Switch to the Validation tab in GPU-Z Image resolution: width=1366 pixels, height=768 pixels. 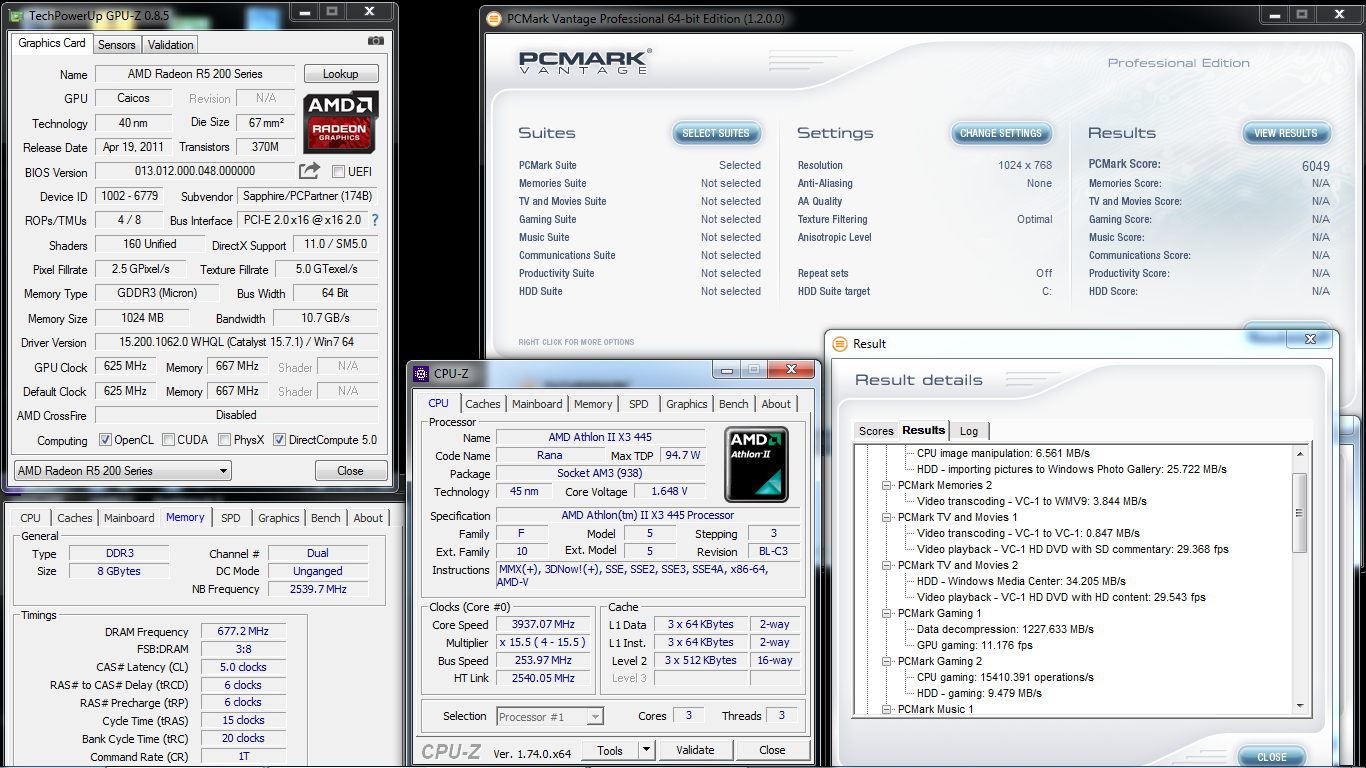171,45
